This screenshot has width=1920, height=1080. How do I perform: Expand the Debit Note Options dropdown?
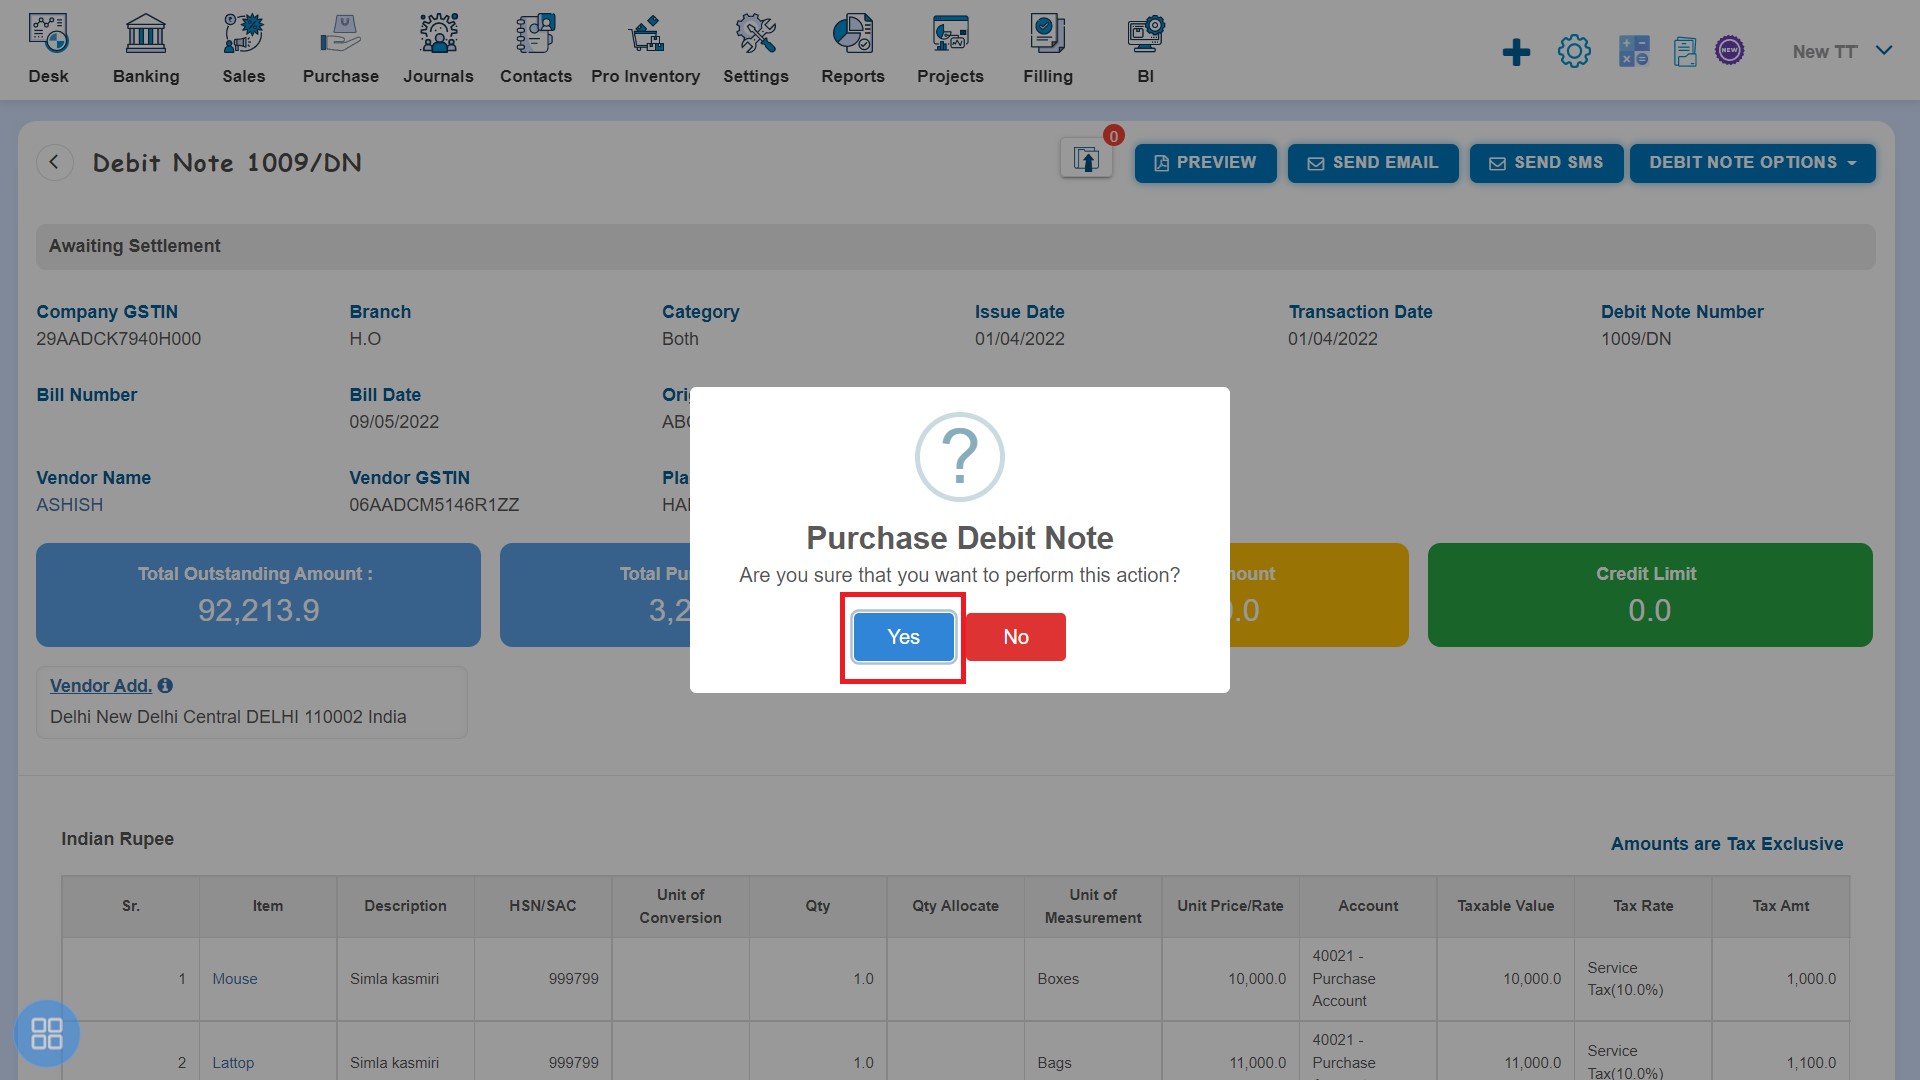(1751, 162)
